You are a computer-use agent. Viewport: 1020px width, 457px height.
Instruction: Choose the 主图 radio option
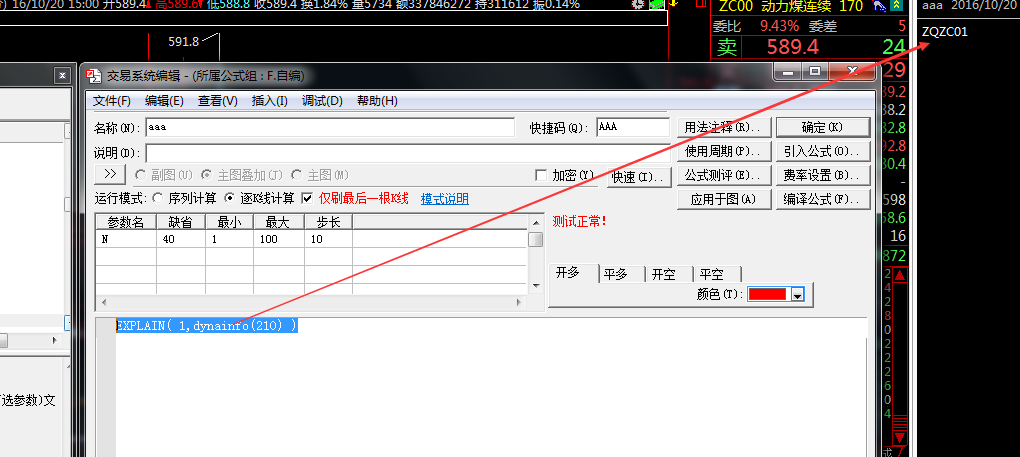coord(297,175)
